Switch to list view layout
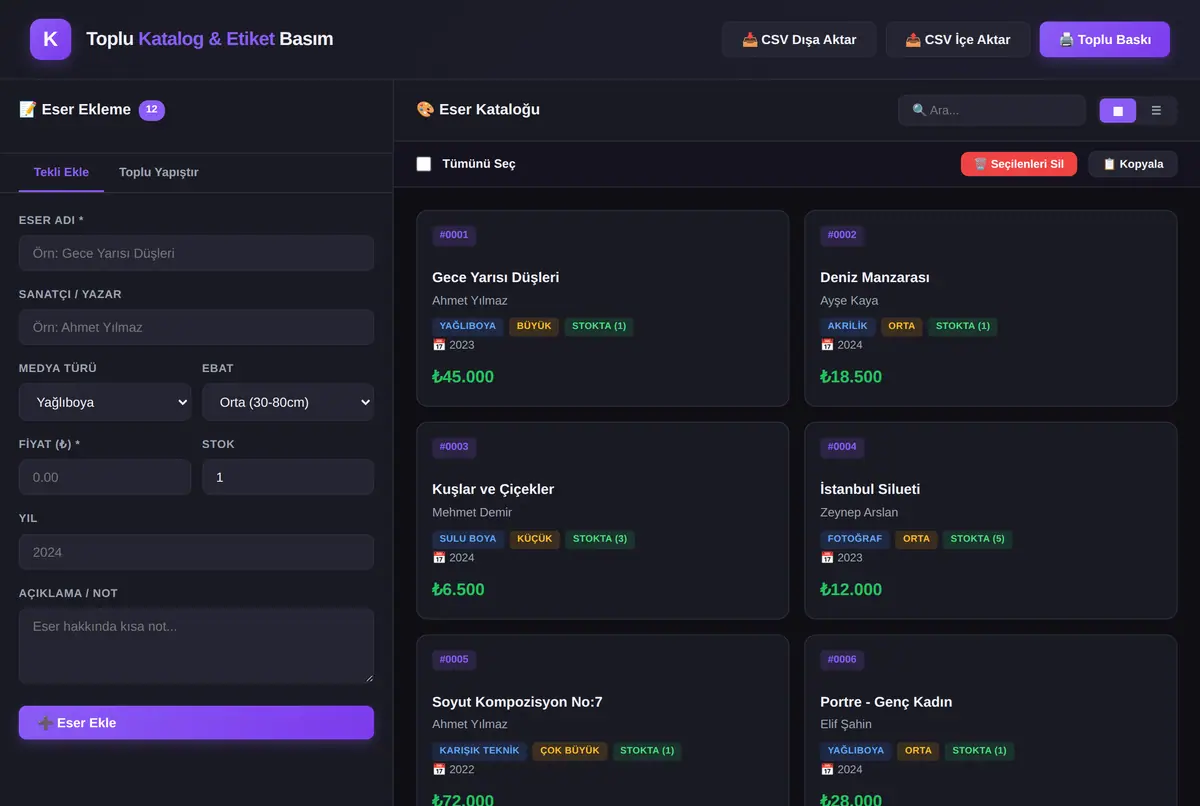This screenshot has height=806, width=1200. pyautogui.click(x=1156, y=110)
